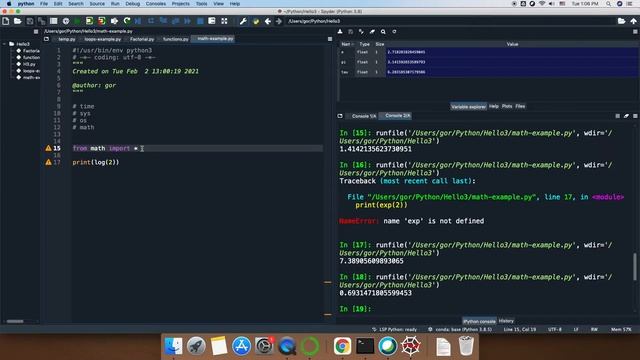Click Browse tabs button in console
Image resolution: width=640 pixels, height=360 pixels.
click(340, 116)
